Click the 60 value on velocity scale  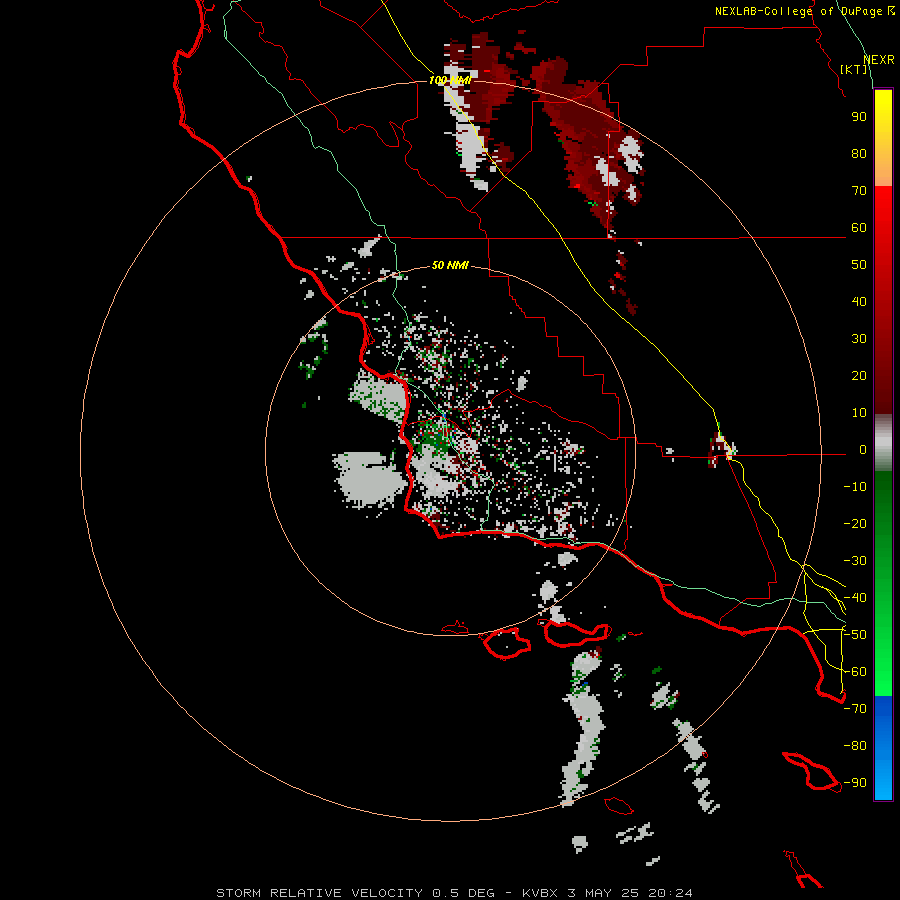coord(859,228)
